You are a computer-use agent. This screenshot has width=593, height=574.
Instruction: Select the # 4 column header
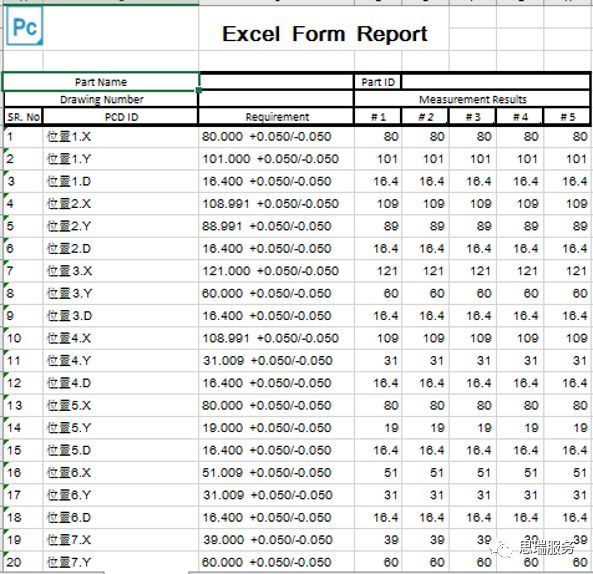[x=520, y=116]
